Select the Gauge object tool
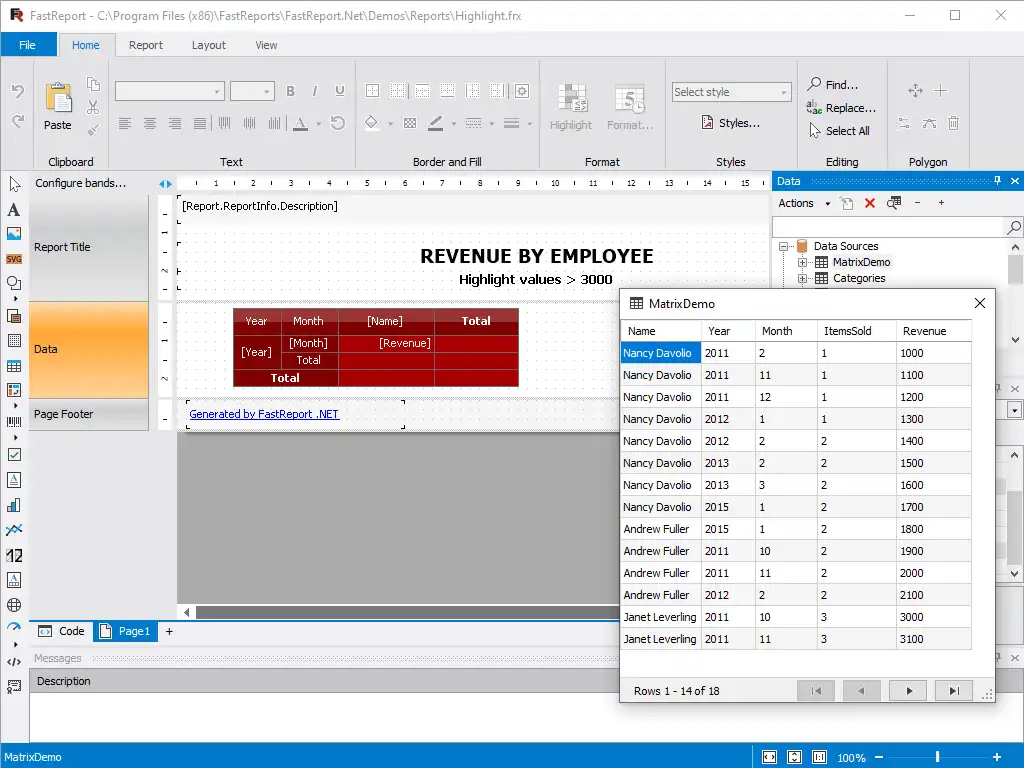 [x=14, y=627]
